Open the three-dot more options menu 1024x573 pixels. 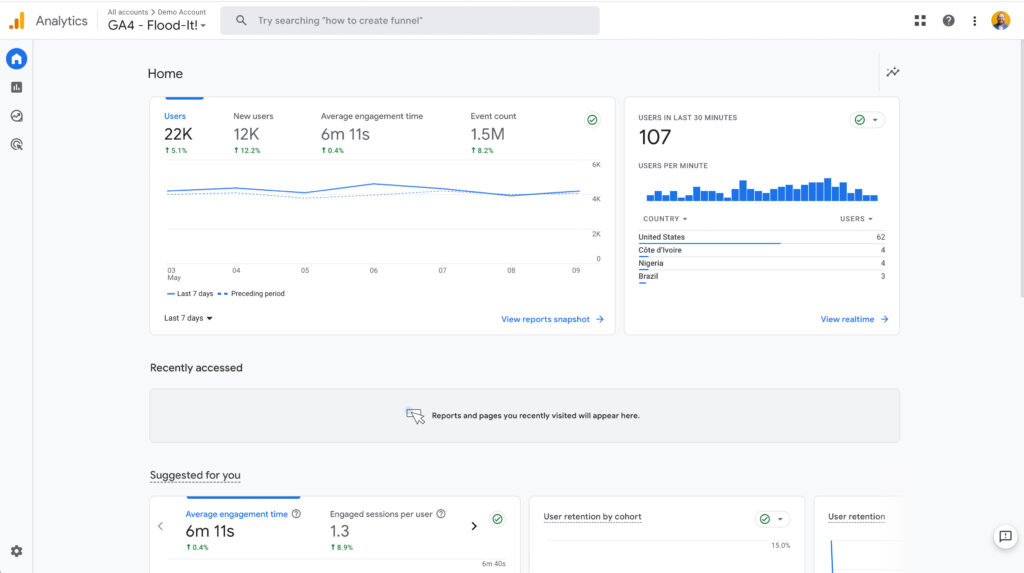(x=975, y=21)
